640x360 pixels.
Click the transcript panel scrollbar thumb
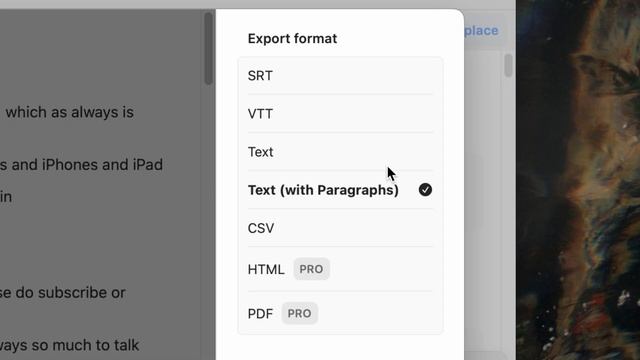coord(209,49)
